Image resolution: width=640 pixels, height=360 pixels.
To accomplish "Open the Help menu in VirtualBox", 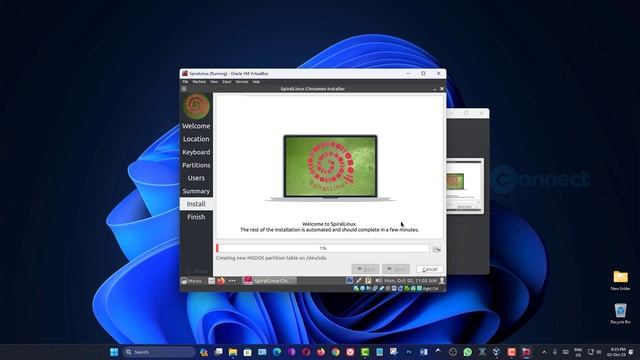I will 256,82.
